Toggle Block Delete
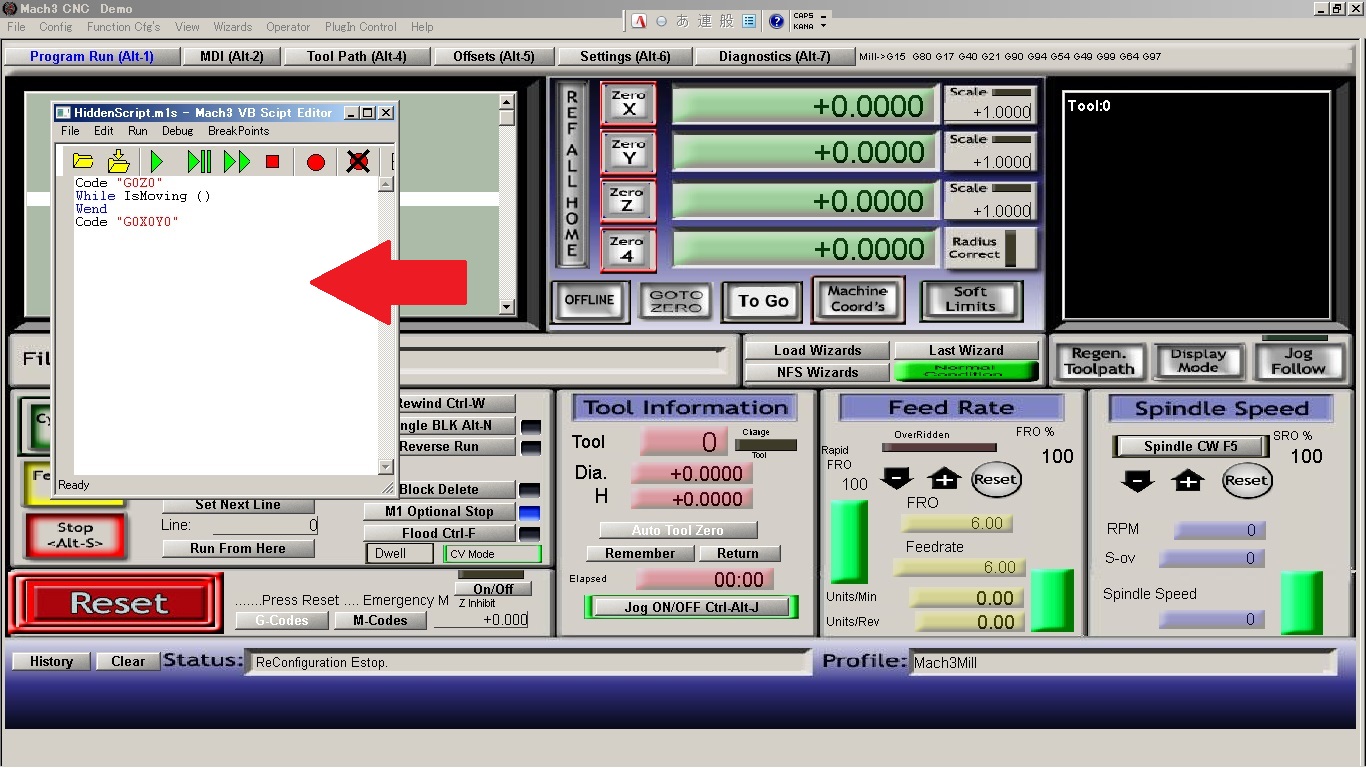The height and width of the screenshot is (768, 1366). 439,489
